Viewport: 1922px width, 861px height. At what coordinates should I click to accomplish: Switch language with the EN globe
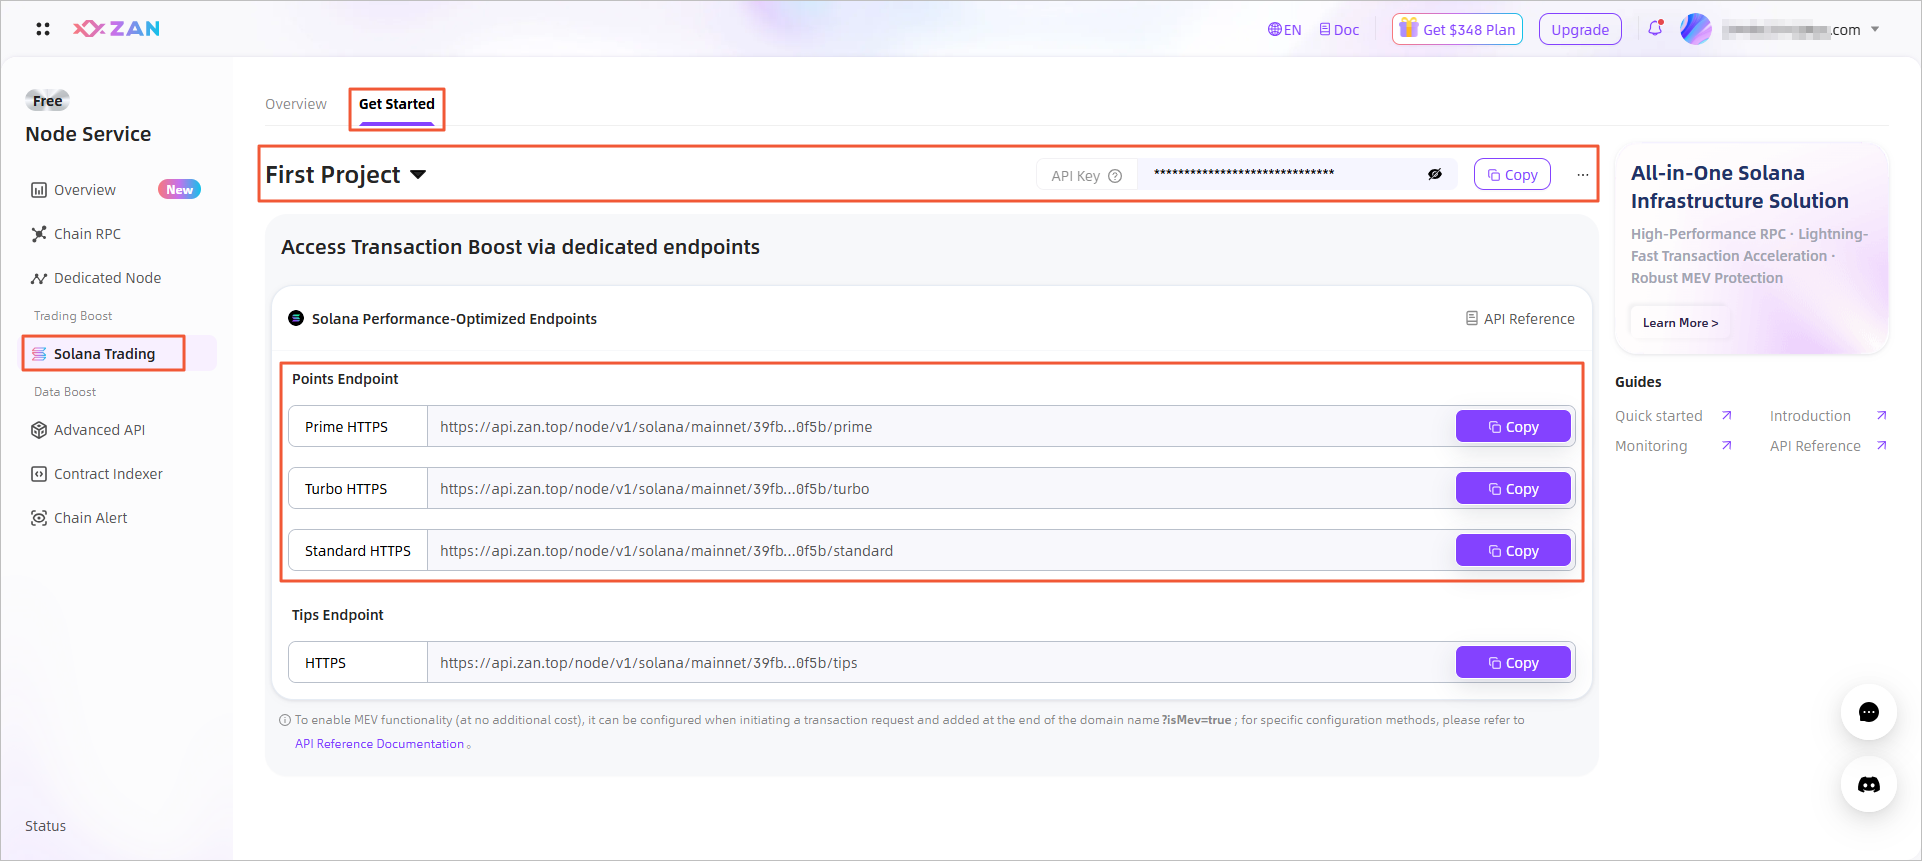1284,30
